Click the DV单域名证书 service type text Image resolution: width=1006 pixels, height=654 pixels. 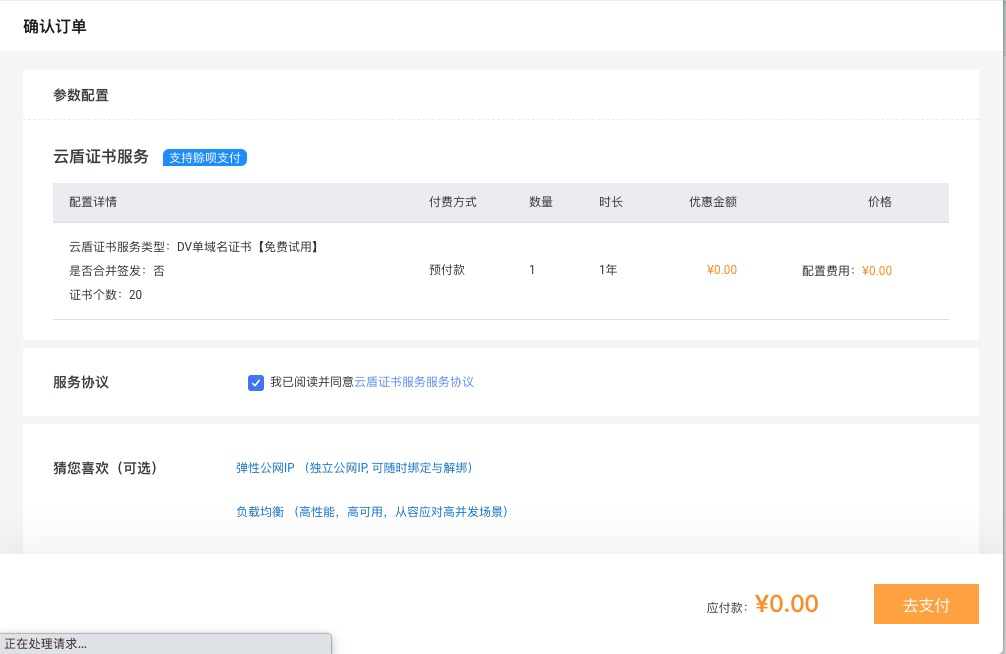pyautogui.click(x=247, y=246)
